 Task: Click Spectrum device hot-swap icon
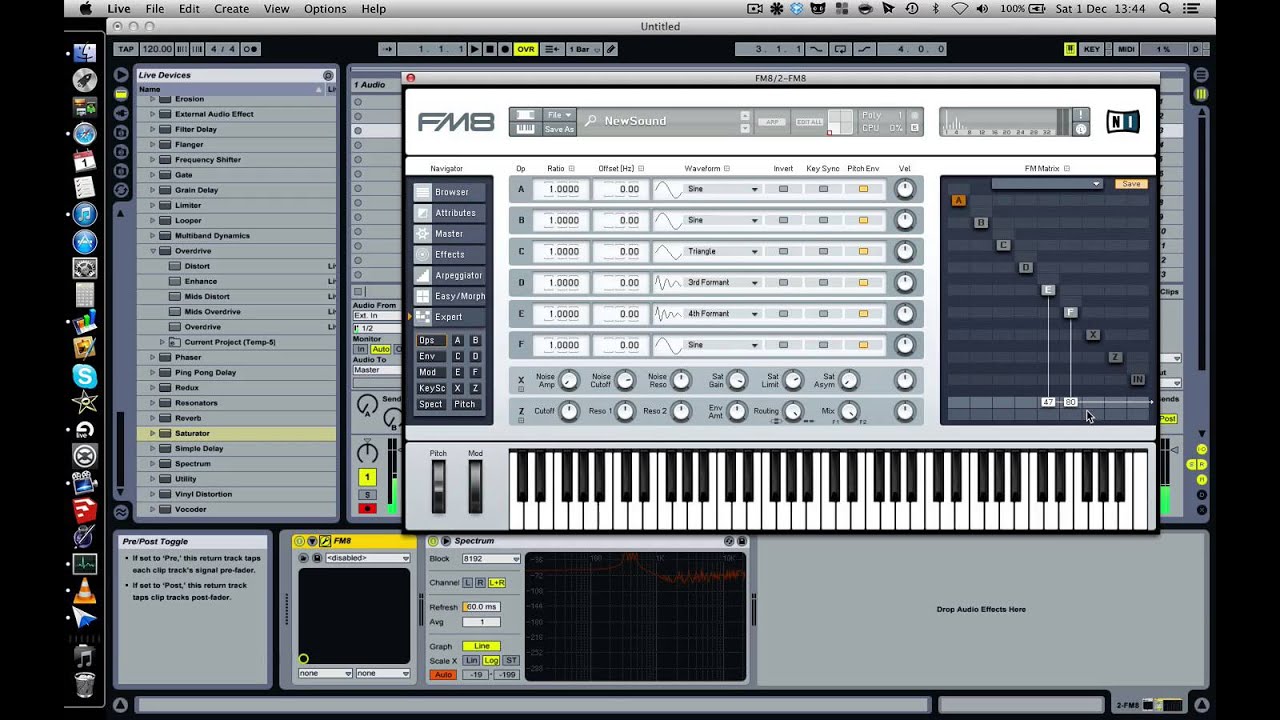pos(729,541)
